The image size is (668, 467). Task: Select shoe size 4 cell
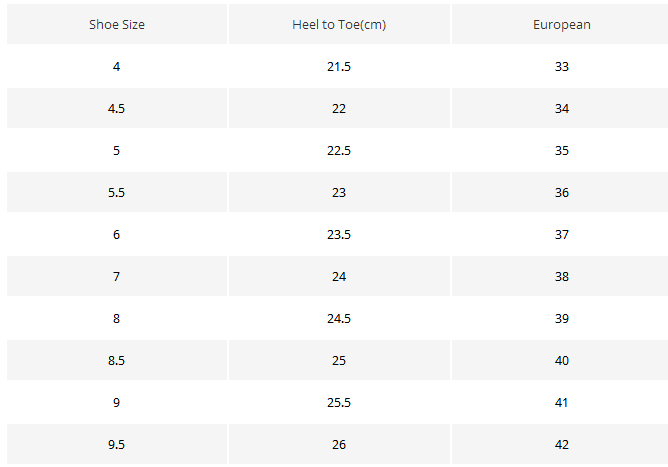tap(117, 66)
